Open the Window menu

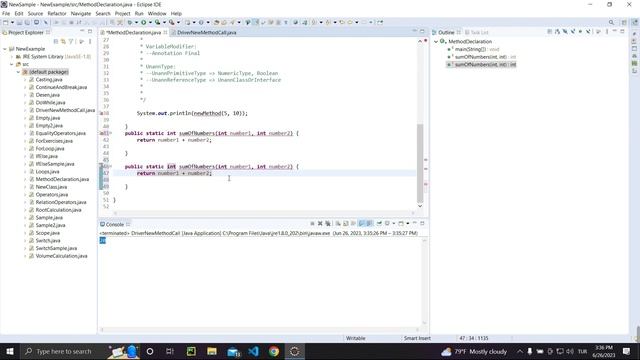157,13
